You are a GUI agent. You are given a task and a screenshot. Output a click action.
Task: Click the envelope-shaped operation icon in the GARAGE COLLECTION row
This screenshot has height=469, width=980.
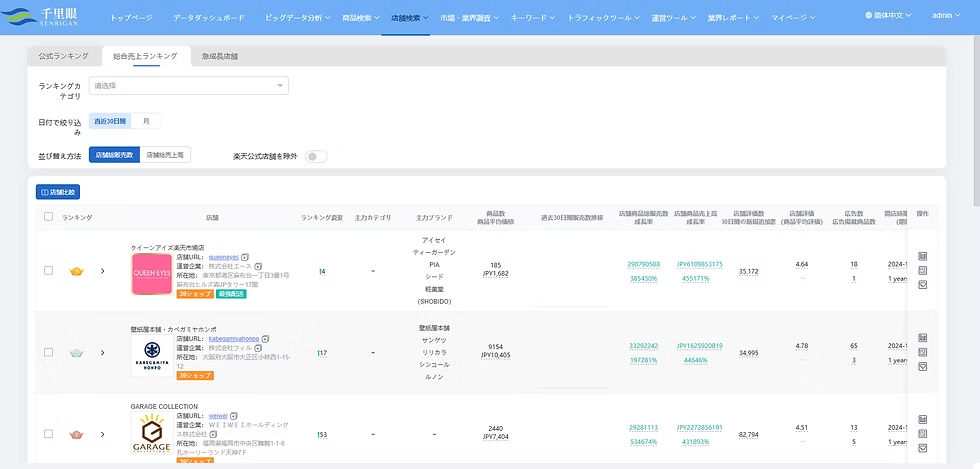coord(922,448)
